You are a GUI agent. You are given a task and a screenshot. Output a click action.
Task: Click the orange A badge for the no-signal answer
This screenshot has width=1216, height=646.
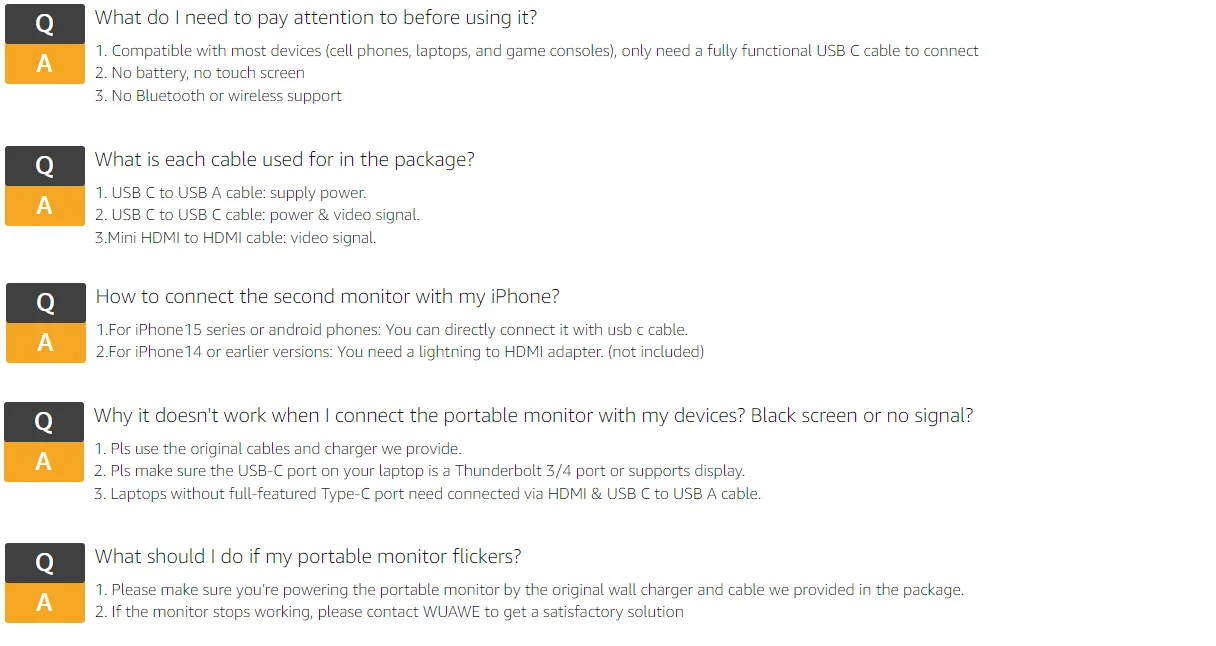pyautogui.click(x=44, y=462)
